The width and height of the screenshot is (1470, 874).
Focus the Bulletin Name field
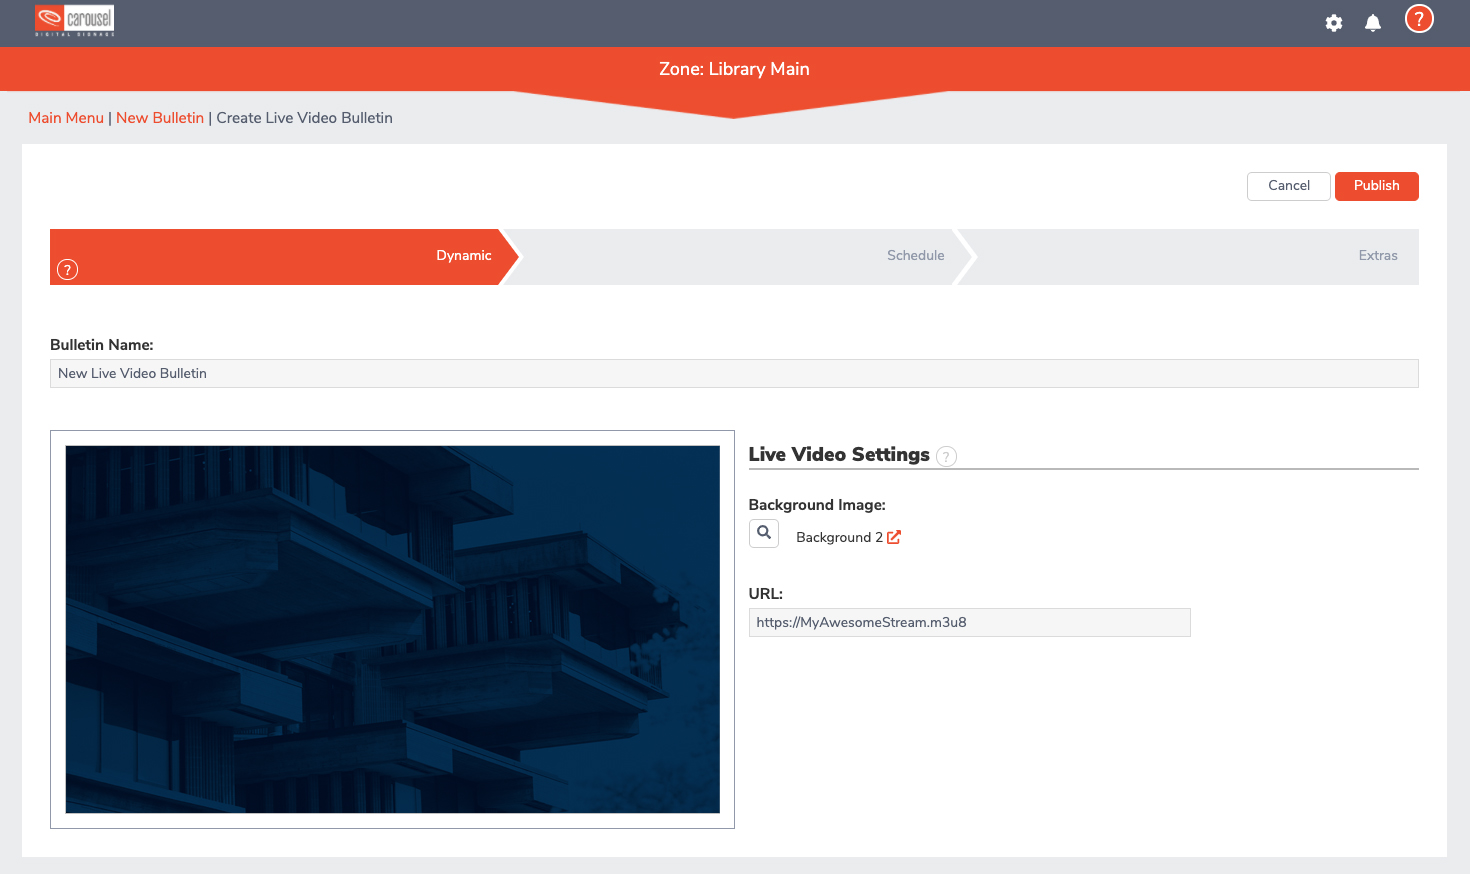tap(734, 373)
